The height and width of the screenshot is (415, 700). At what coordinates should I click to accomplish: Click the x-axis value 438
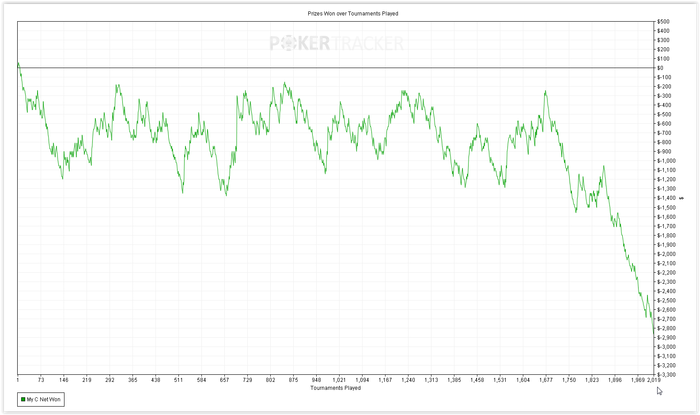click(155, 380)
